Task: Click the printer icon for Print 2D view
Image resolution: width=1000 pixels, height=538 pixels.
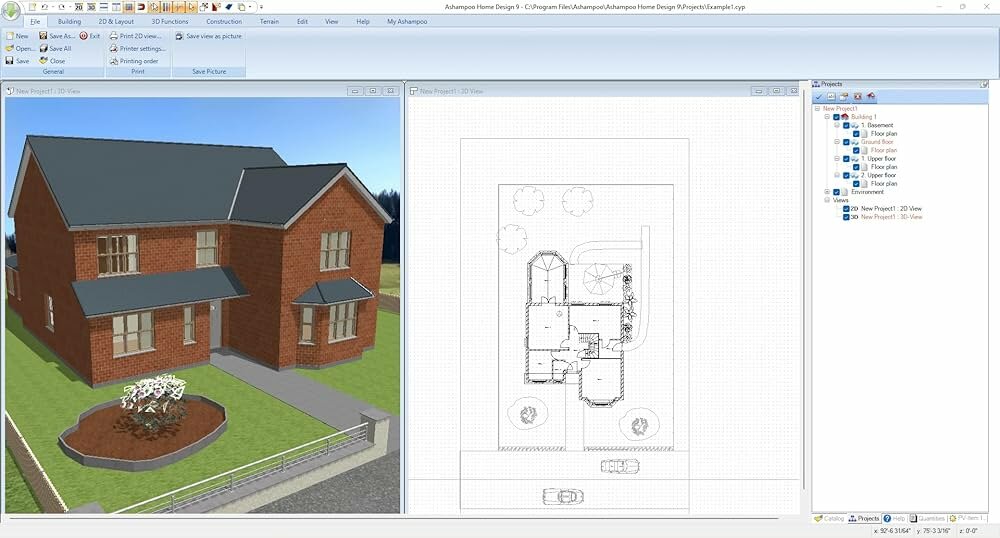Action: point(114,36)
